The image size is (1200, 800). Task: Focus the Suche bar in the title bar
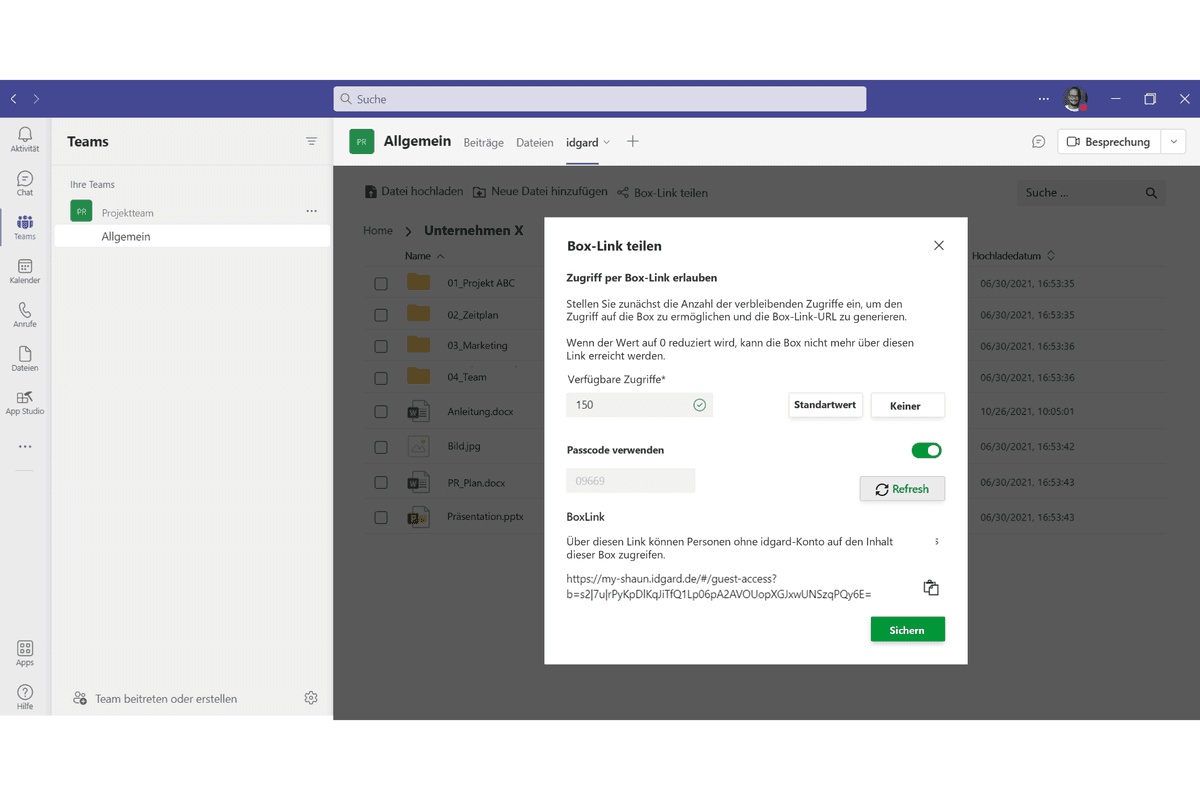pos(600,99)
